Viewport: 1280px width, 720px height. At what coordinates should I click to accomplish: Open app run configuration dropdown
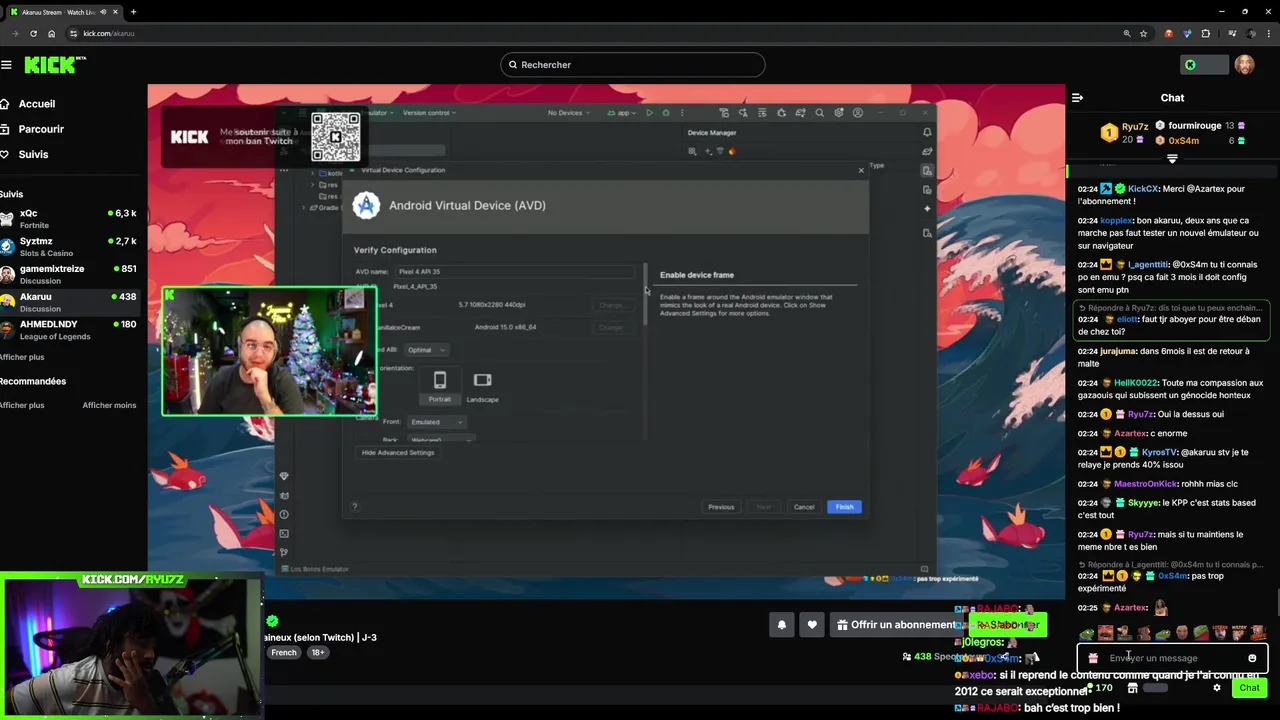[622, 113]
